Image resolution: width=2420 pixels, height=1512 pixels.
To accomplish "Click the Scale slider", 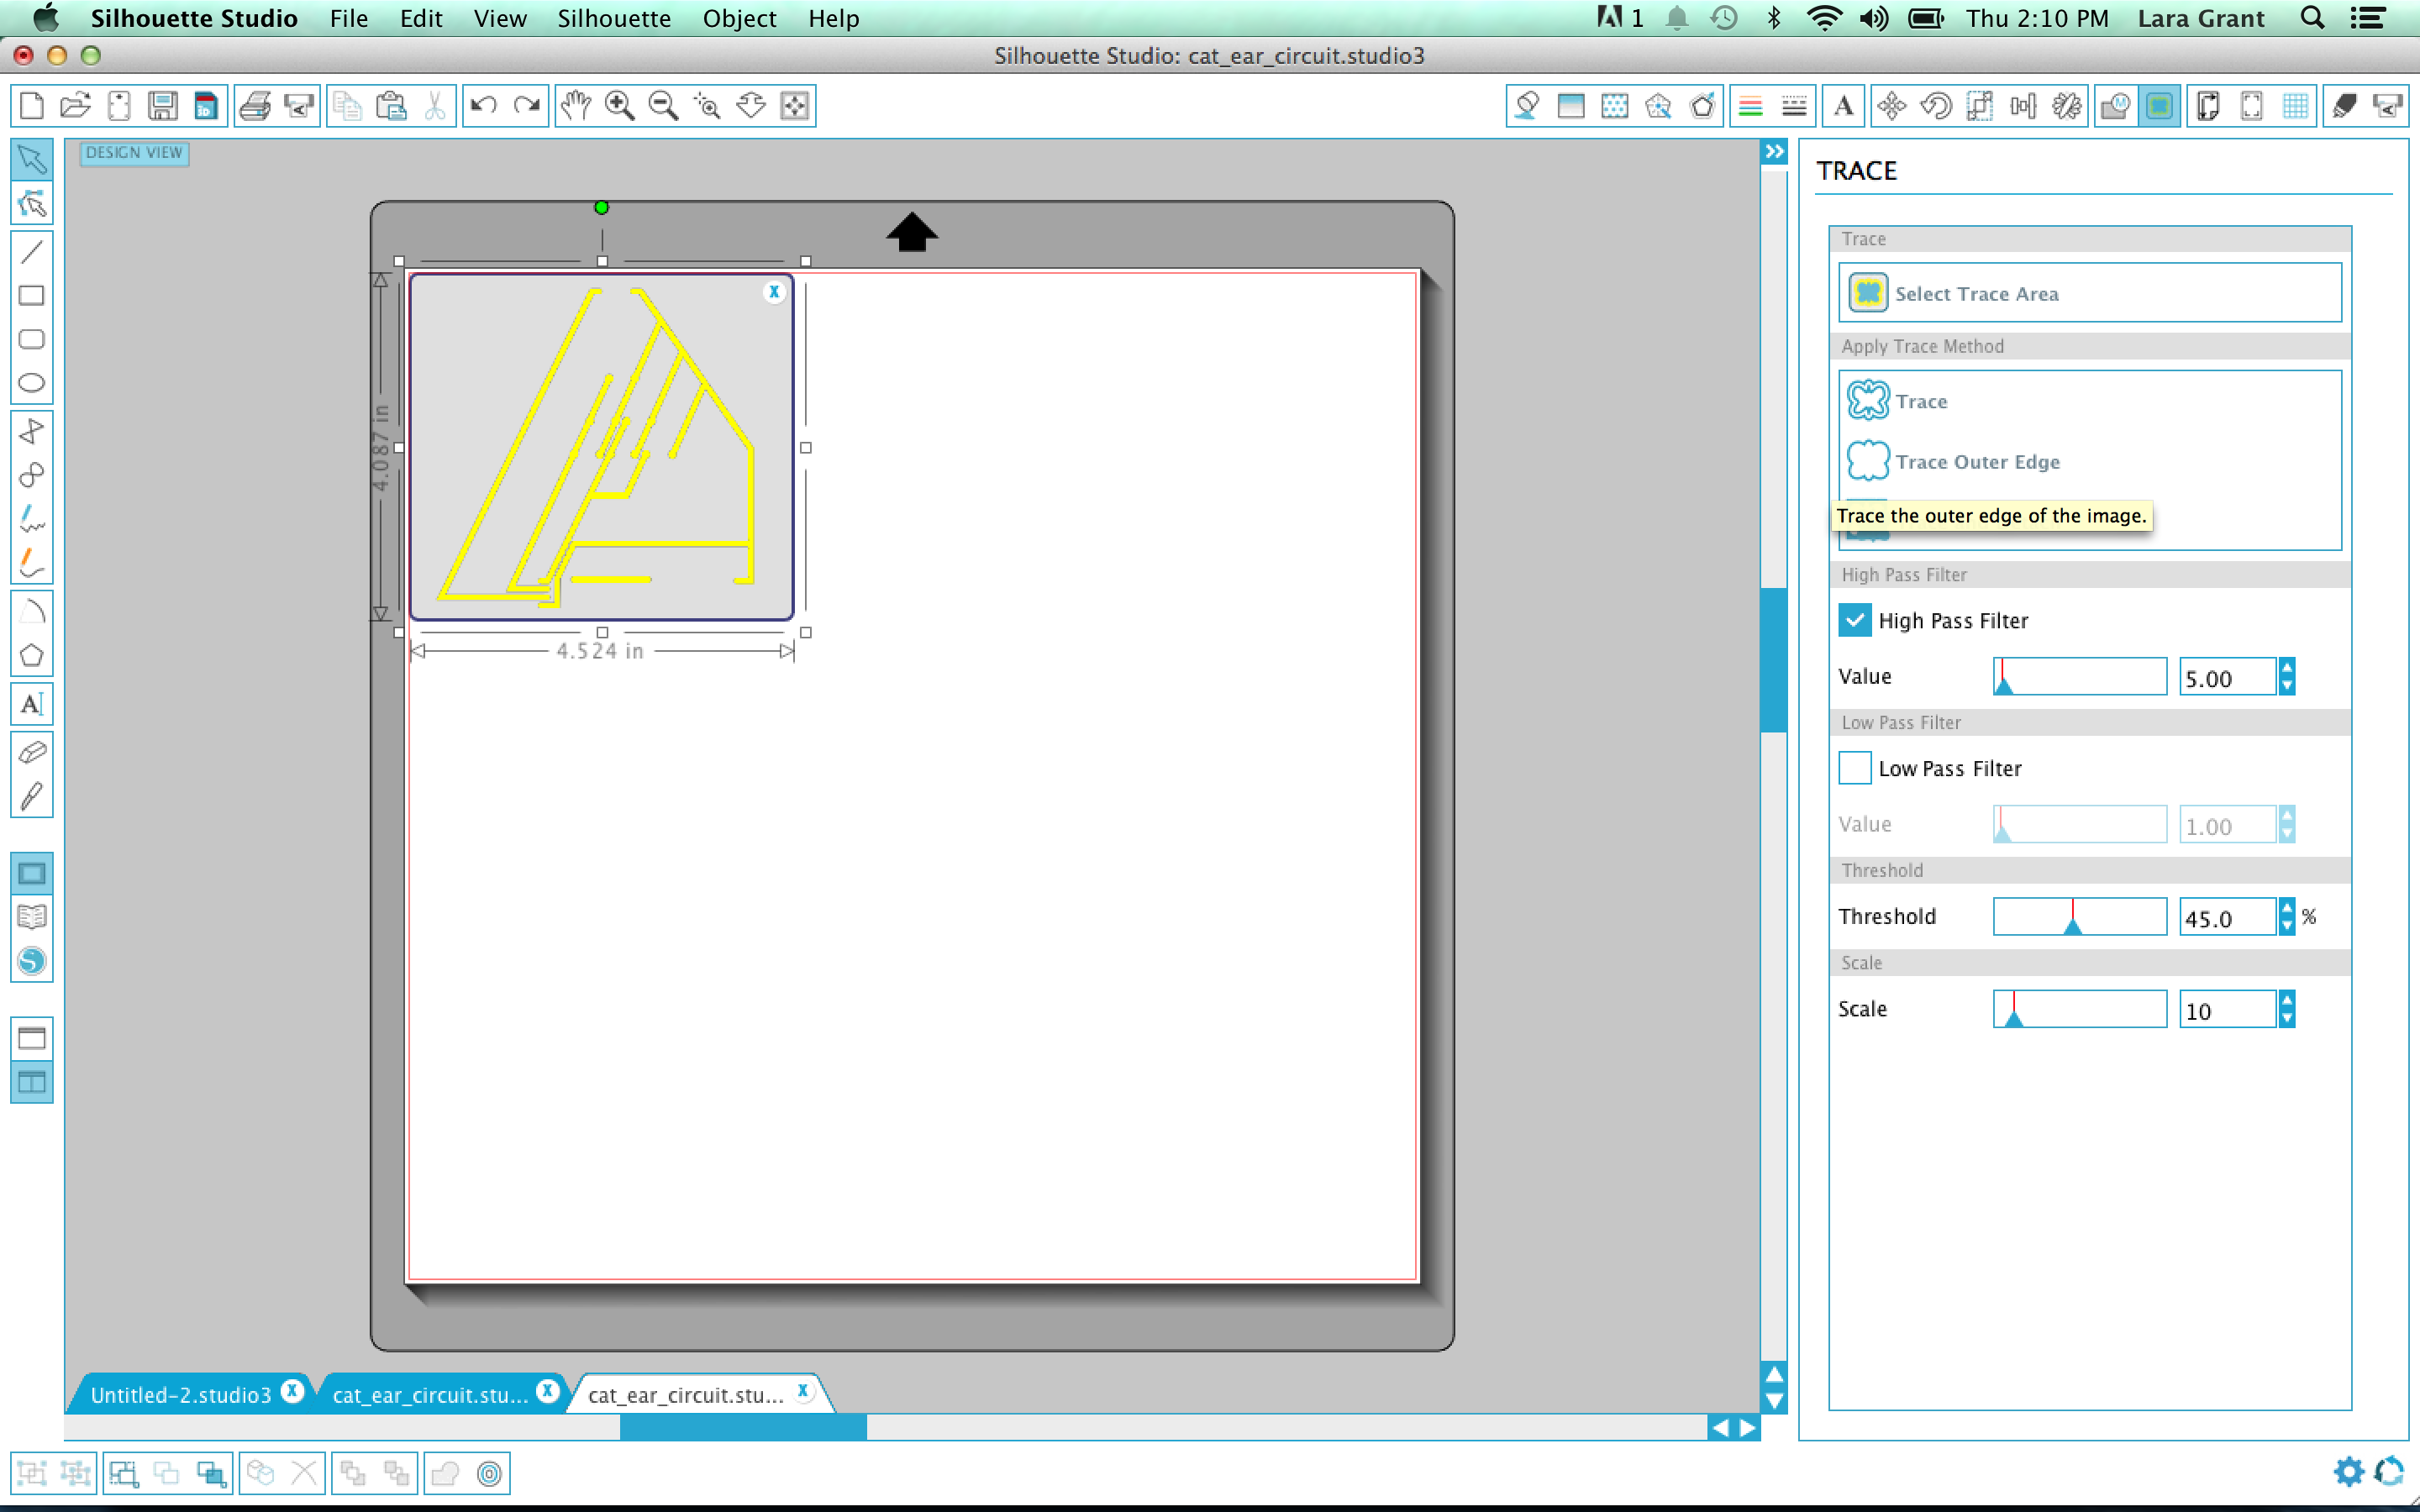I will pos(2080,1009).
